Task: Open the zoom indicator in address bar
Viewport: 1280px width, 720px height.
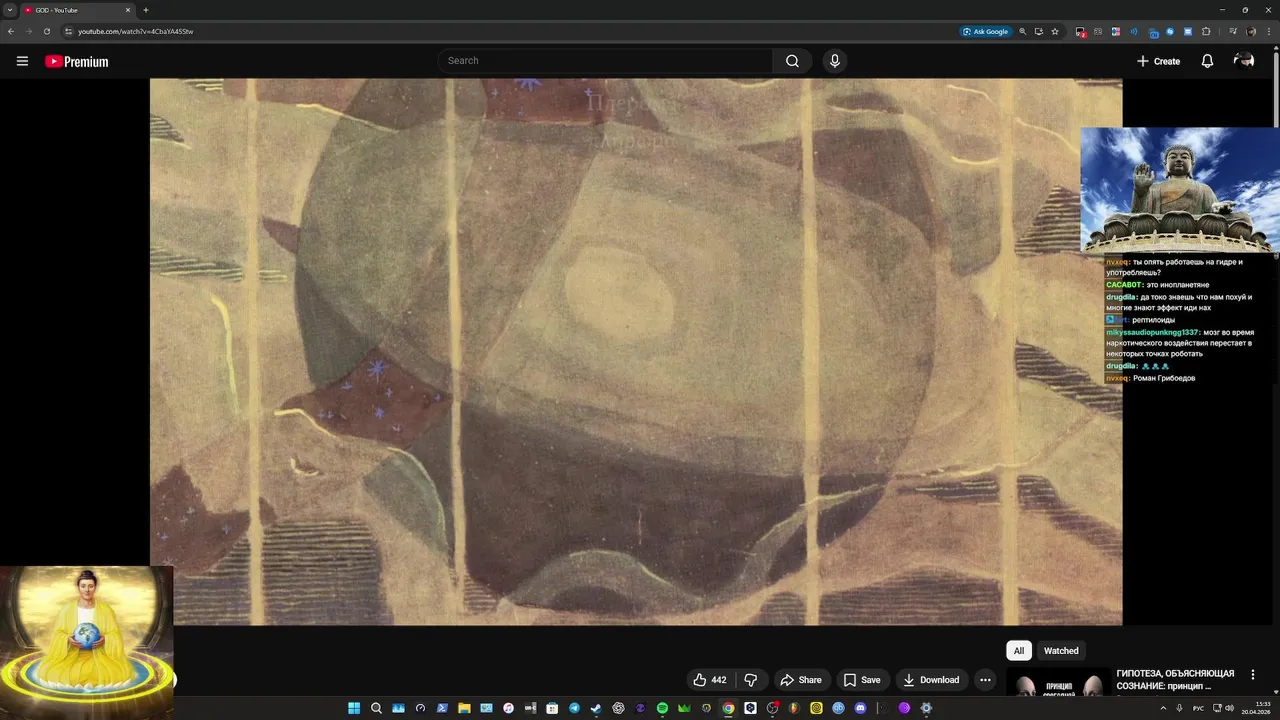Action: pyautogui.click(x=1022, y=32)
